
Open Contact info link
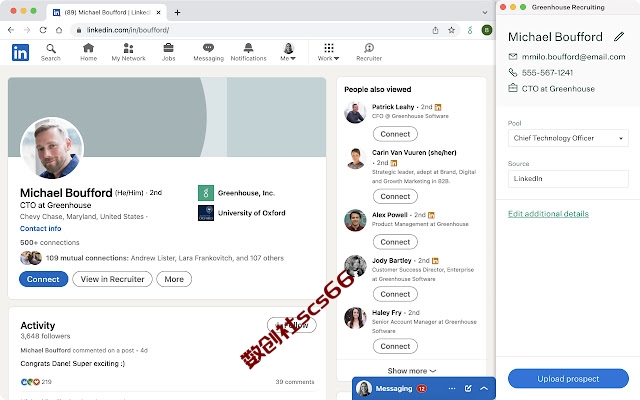40,228
